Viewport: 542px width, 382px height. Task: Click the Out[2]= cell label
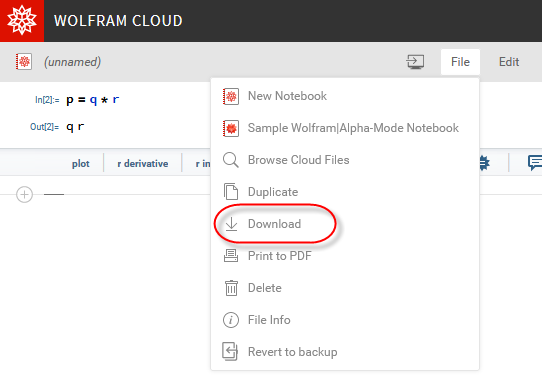45,127
